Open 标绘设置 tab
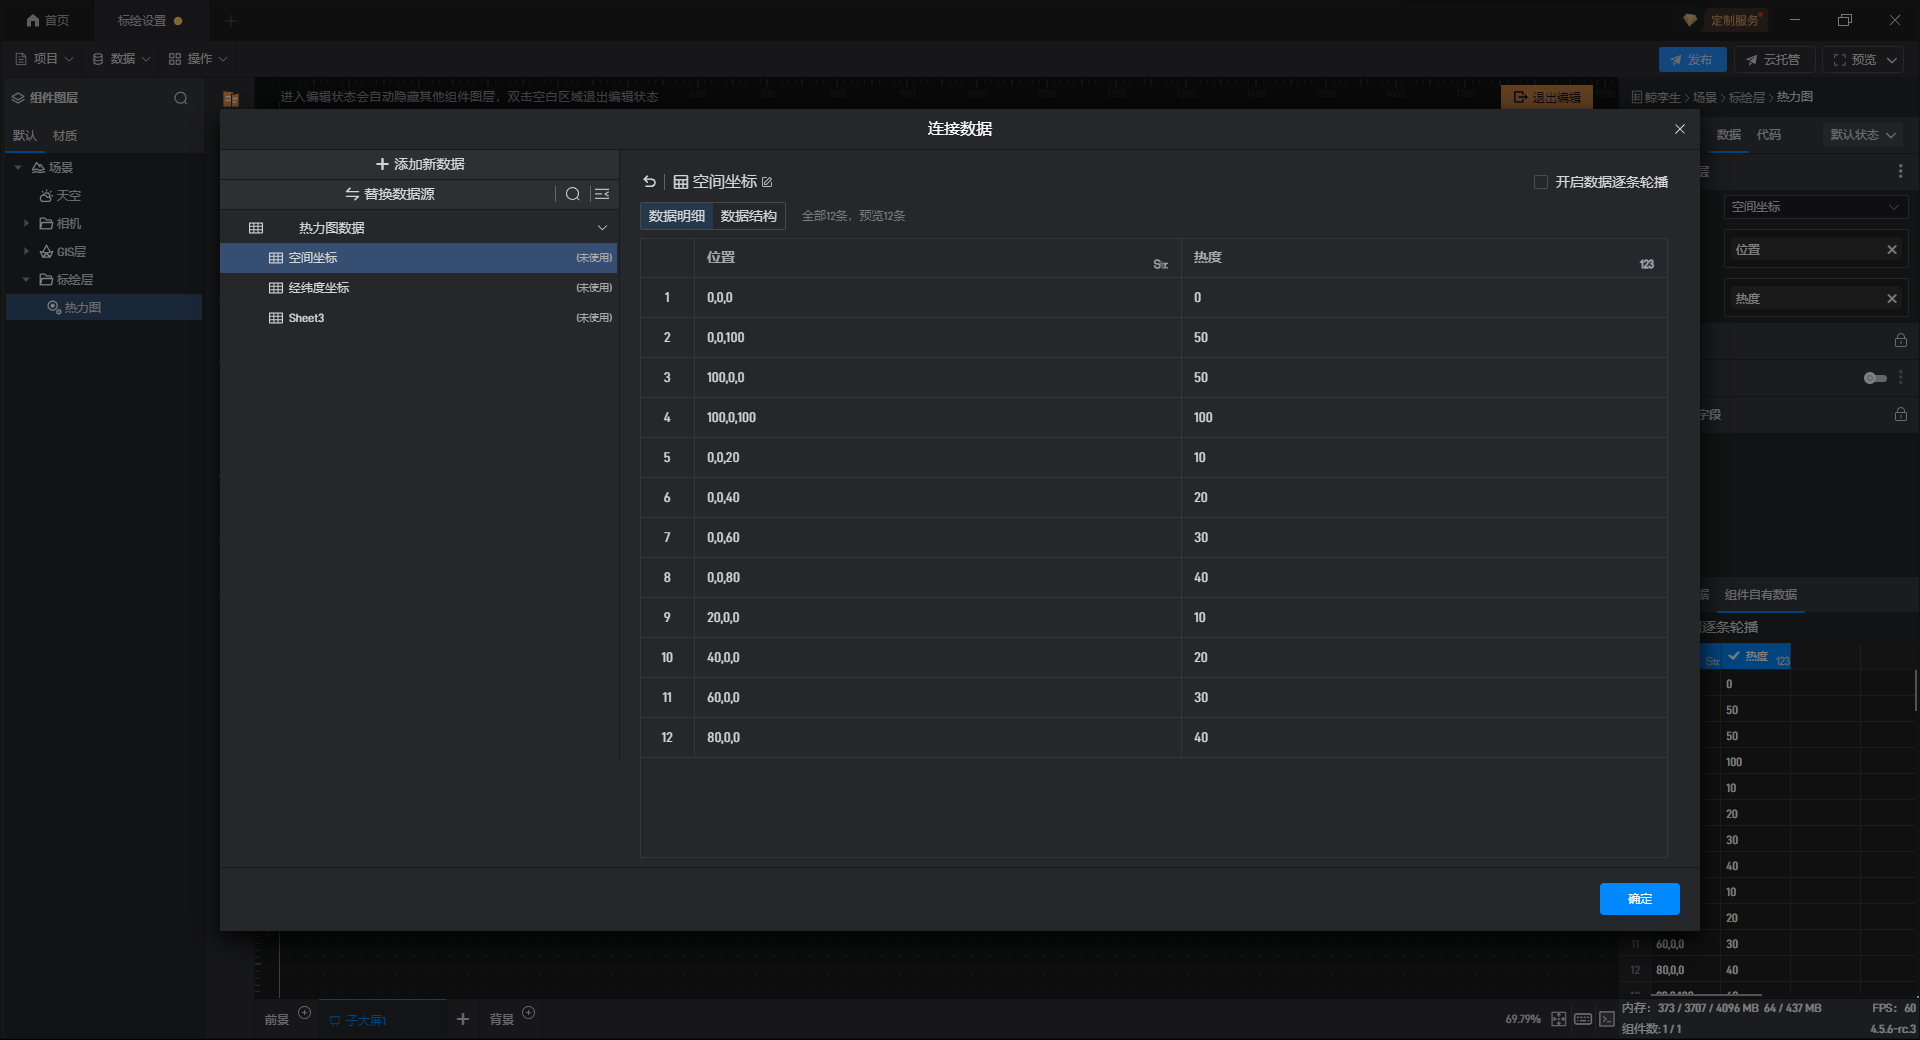This screenshot has height=1040, width=1920. [x=150, y=20]
